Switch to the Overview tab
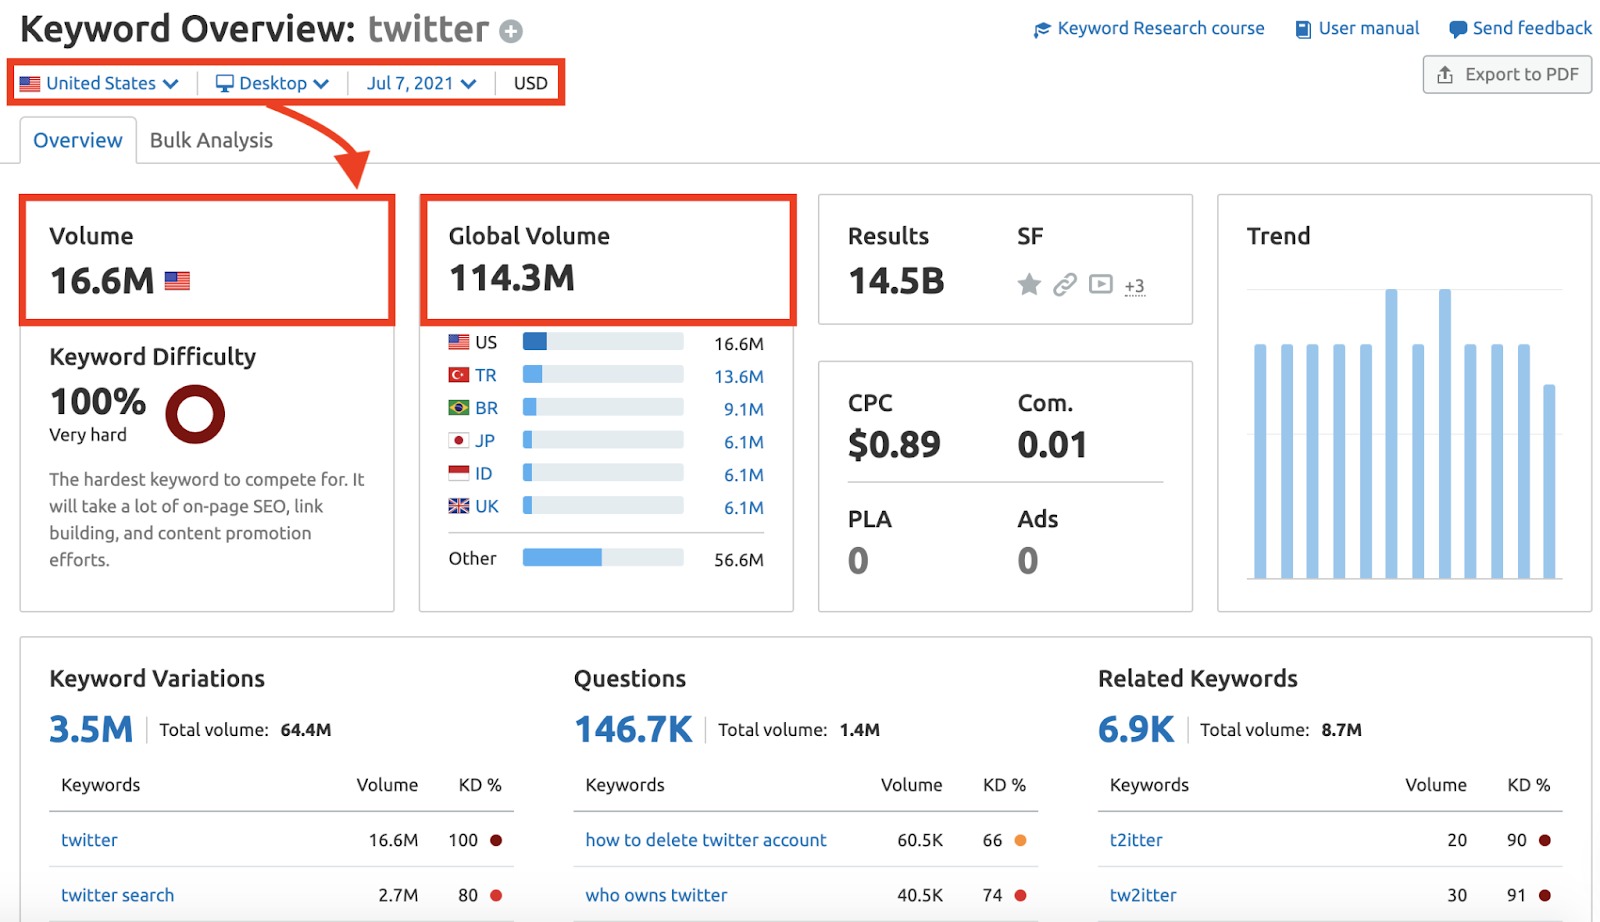This screenshot has height=922, width=1600. click(78, 140)
